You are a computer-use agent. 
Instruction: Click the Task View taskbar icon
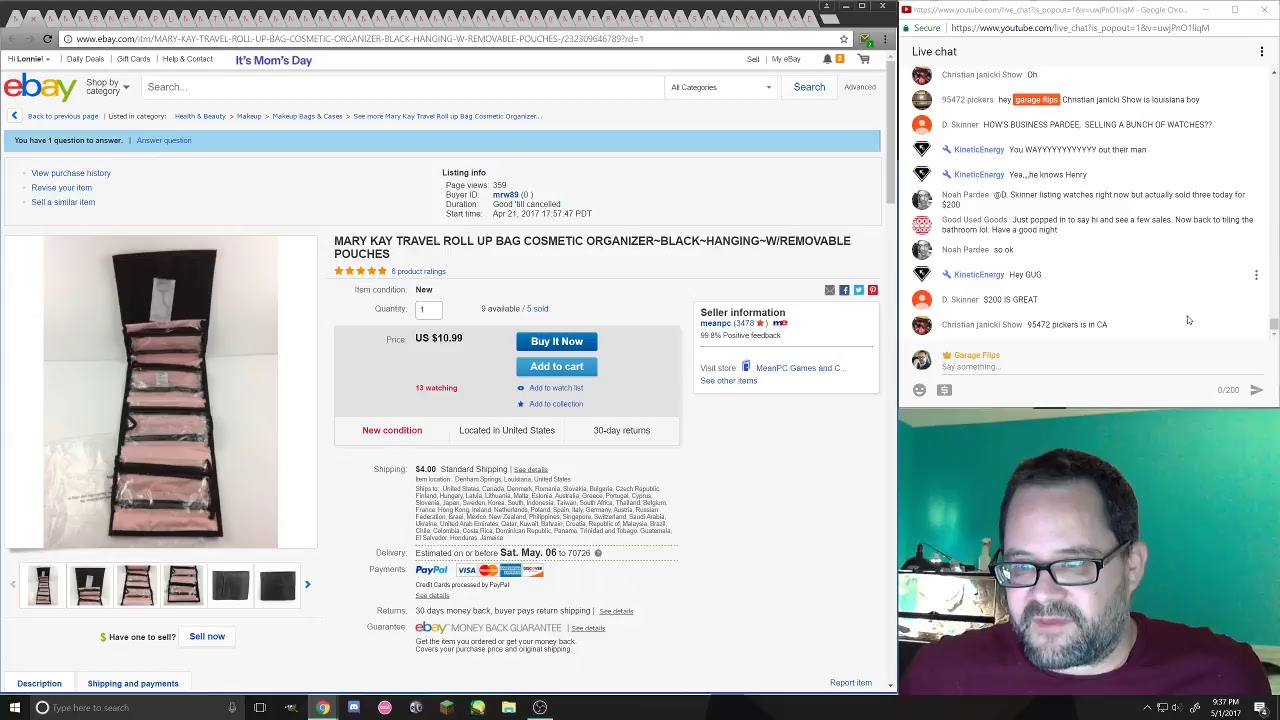click(x=260, y=708)
